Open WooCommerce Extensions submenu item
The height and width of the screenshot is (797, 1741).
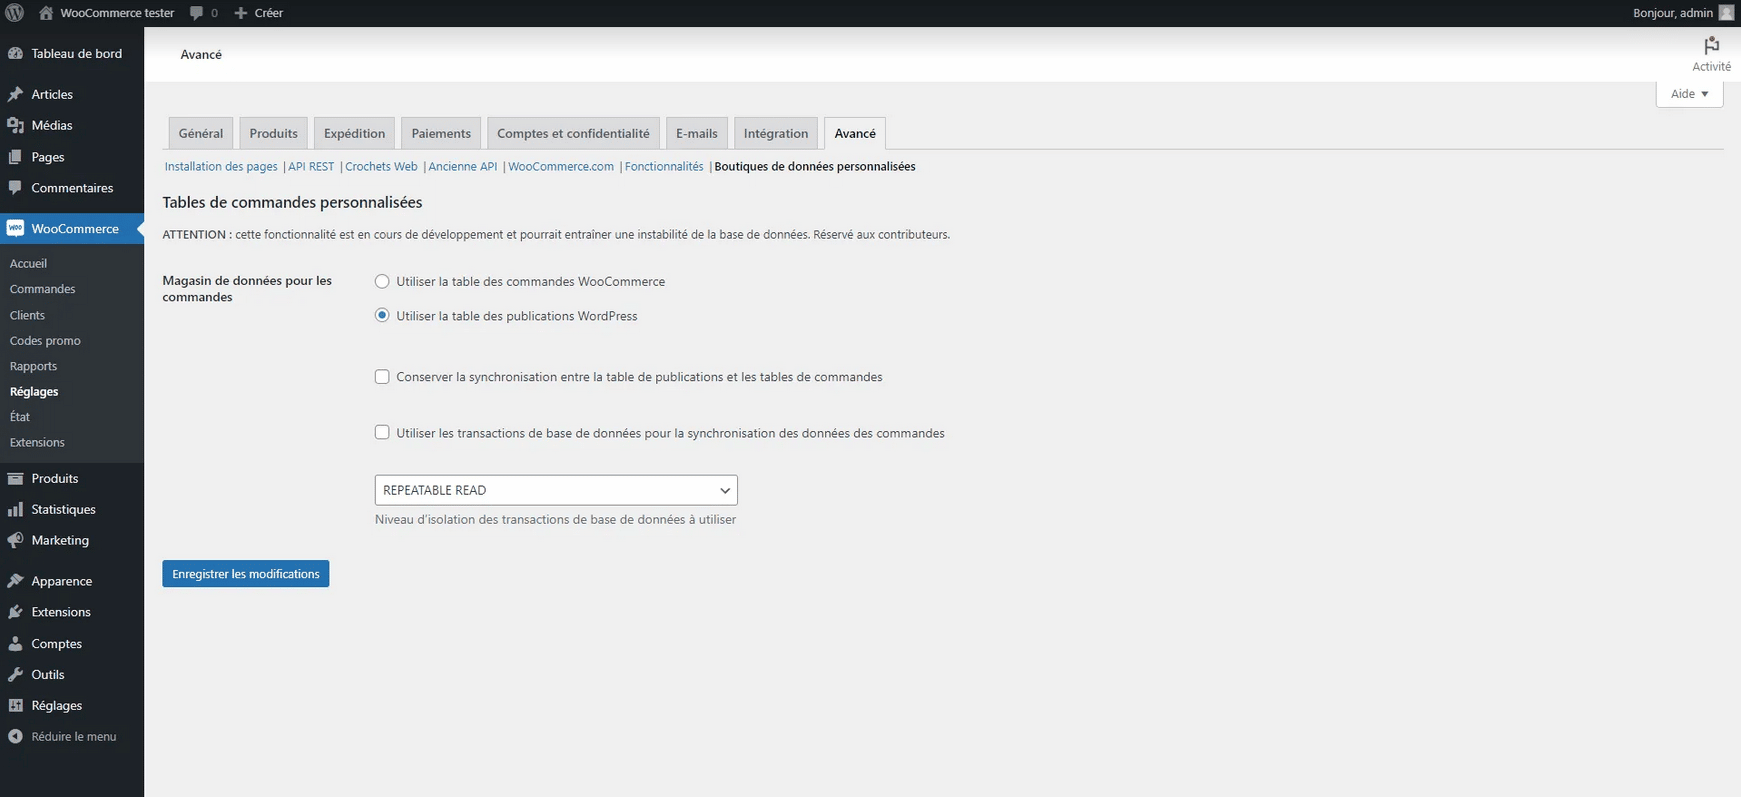37,443
